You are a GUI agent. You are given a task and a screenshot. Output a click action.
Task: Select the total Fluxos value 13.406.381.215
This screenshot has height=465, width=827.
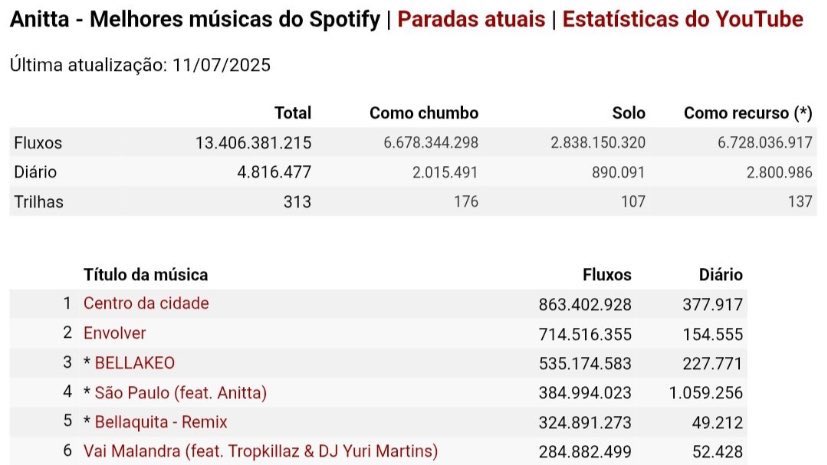click(253, 143)
